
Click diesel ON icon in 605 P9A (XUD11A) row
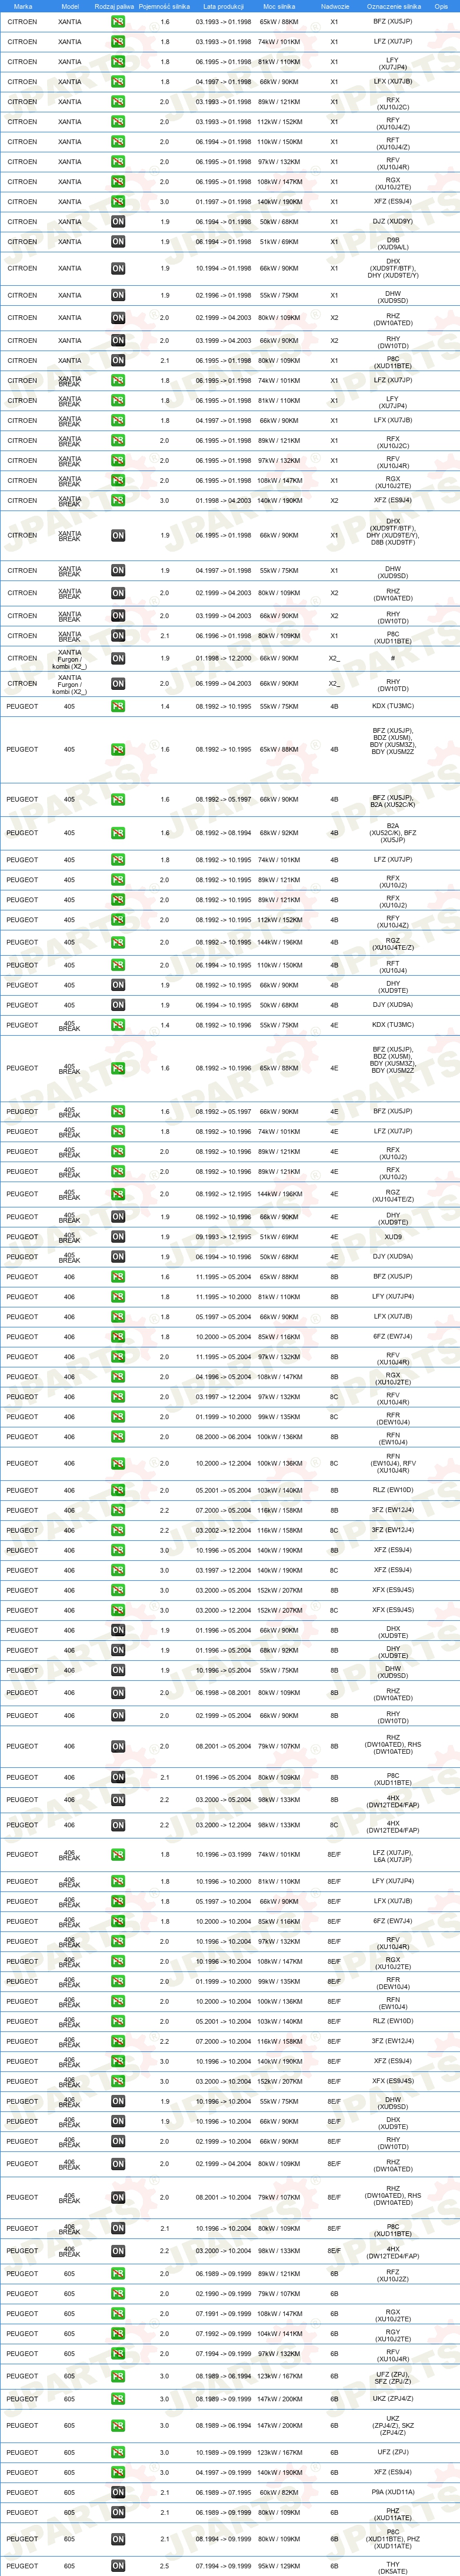point(118,2493)
